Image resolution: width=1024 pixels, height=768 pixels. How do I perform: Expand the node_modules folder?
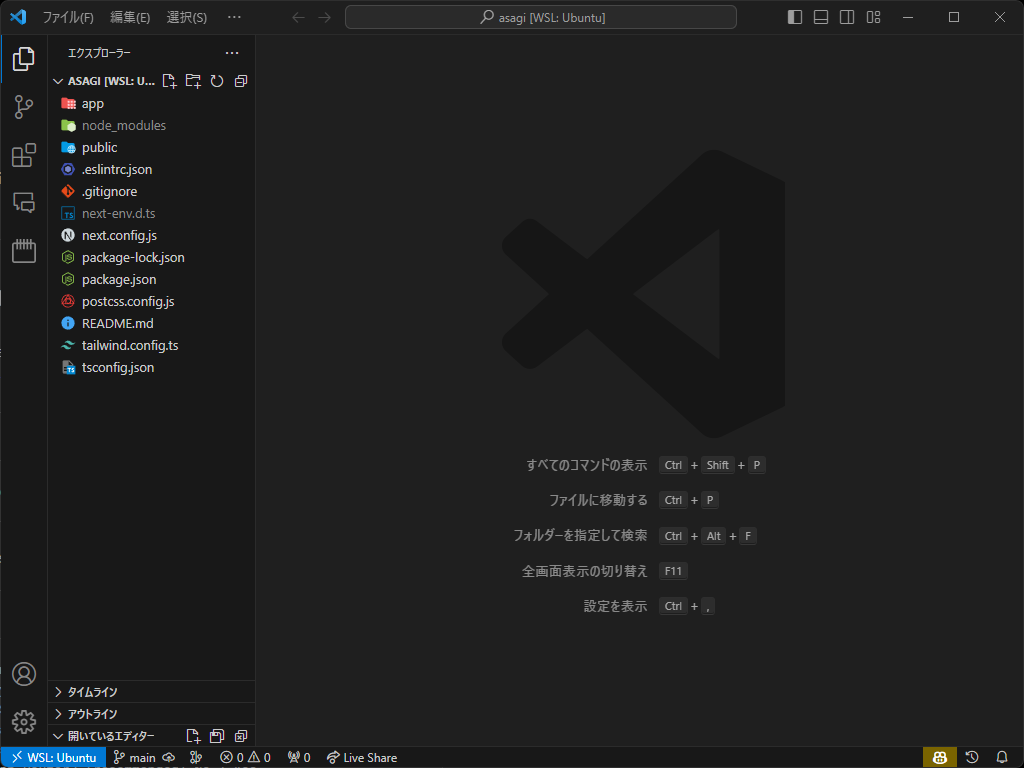coord(152,125)
